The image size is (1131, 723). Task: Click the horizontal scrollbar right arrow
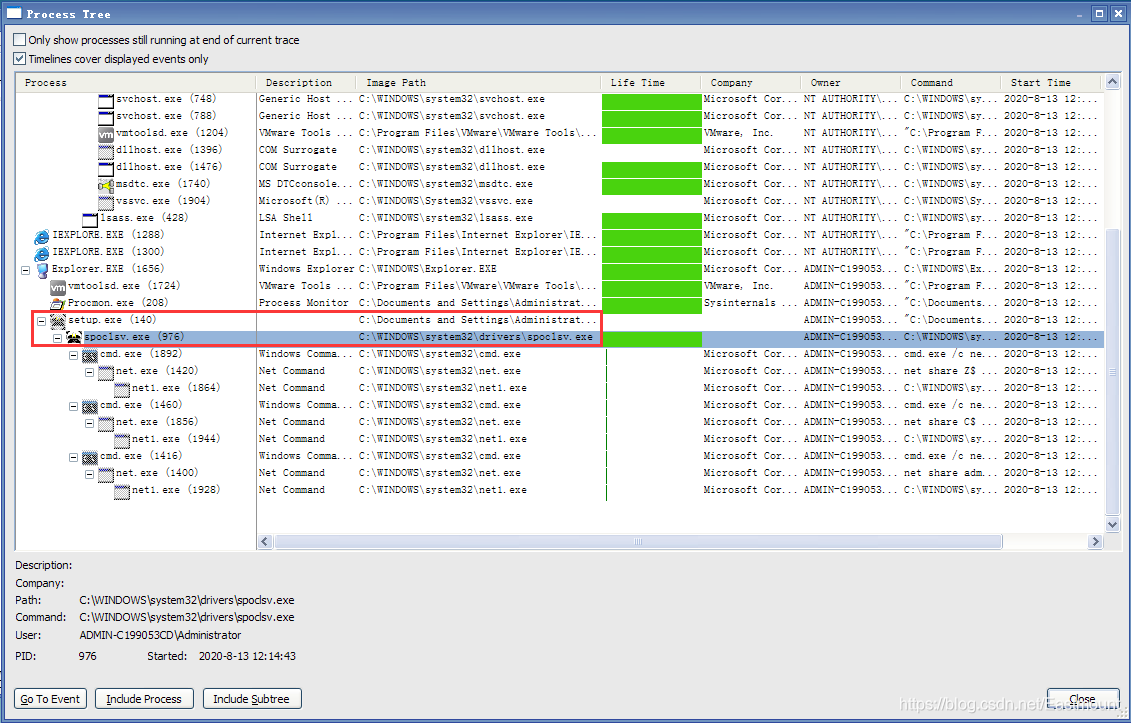(1096, 541)
